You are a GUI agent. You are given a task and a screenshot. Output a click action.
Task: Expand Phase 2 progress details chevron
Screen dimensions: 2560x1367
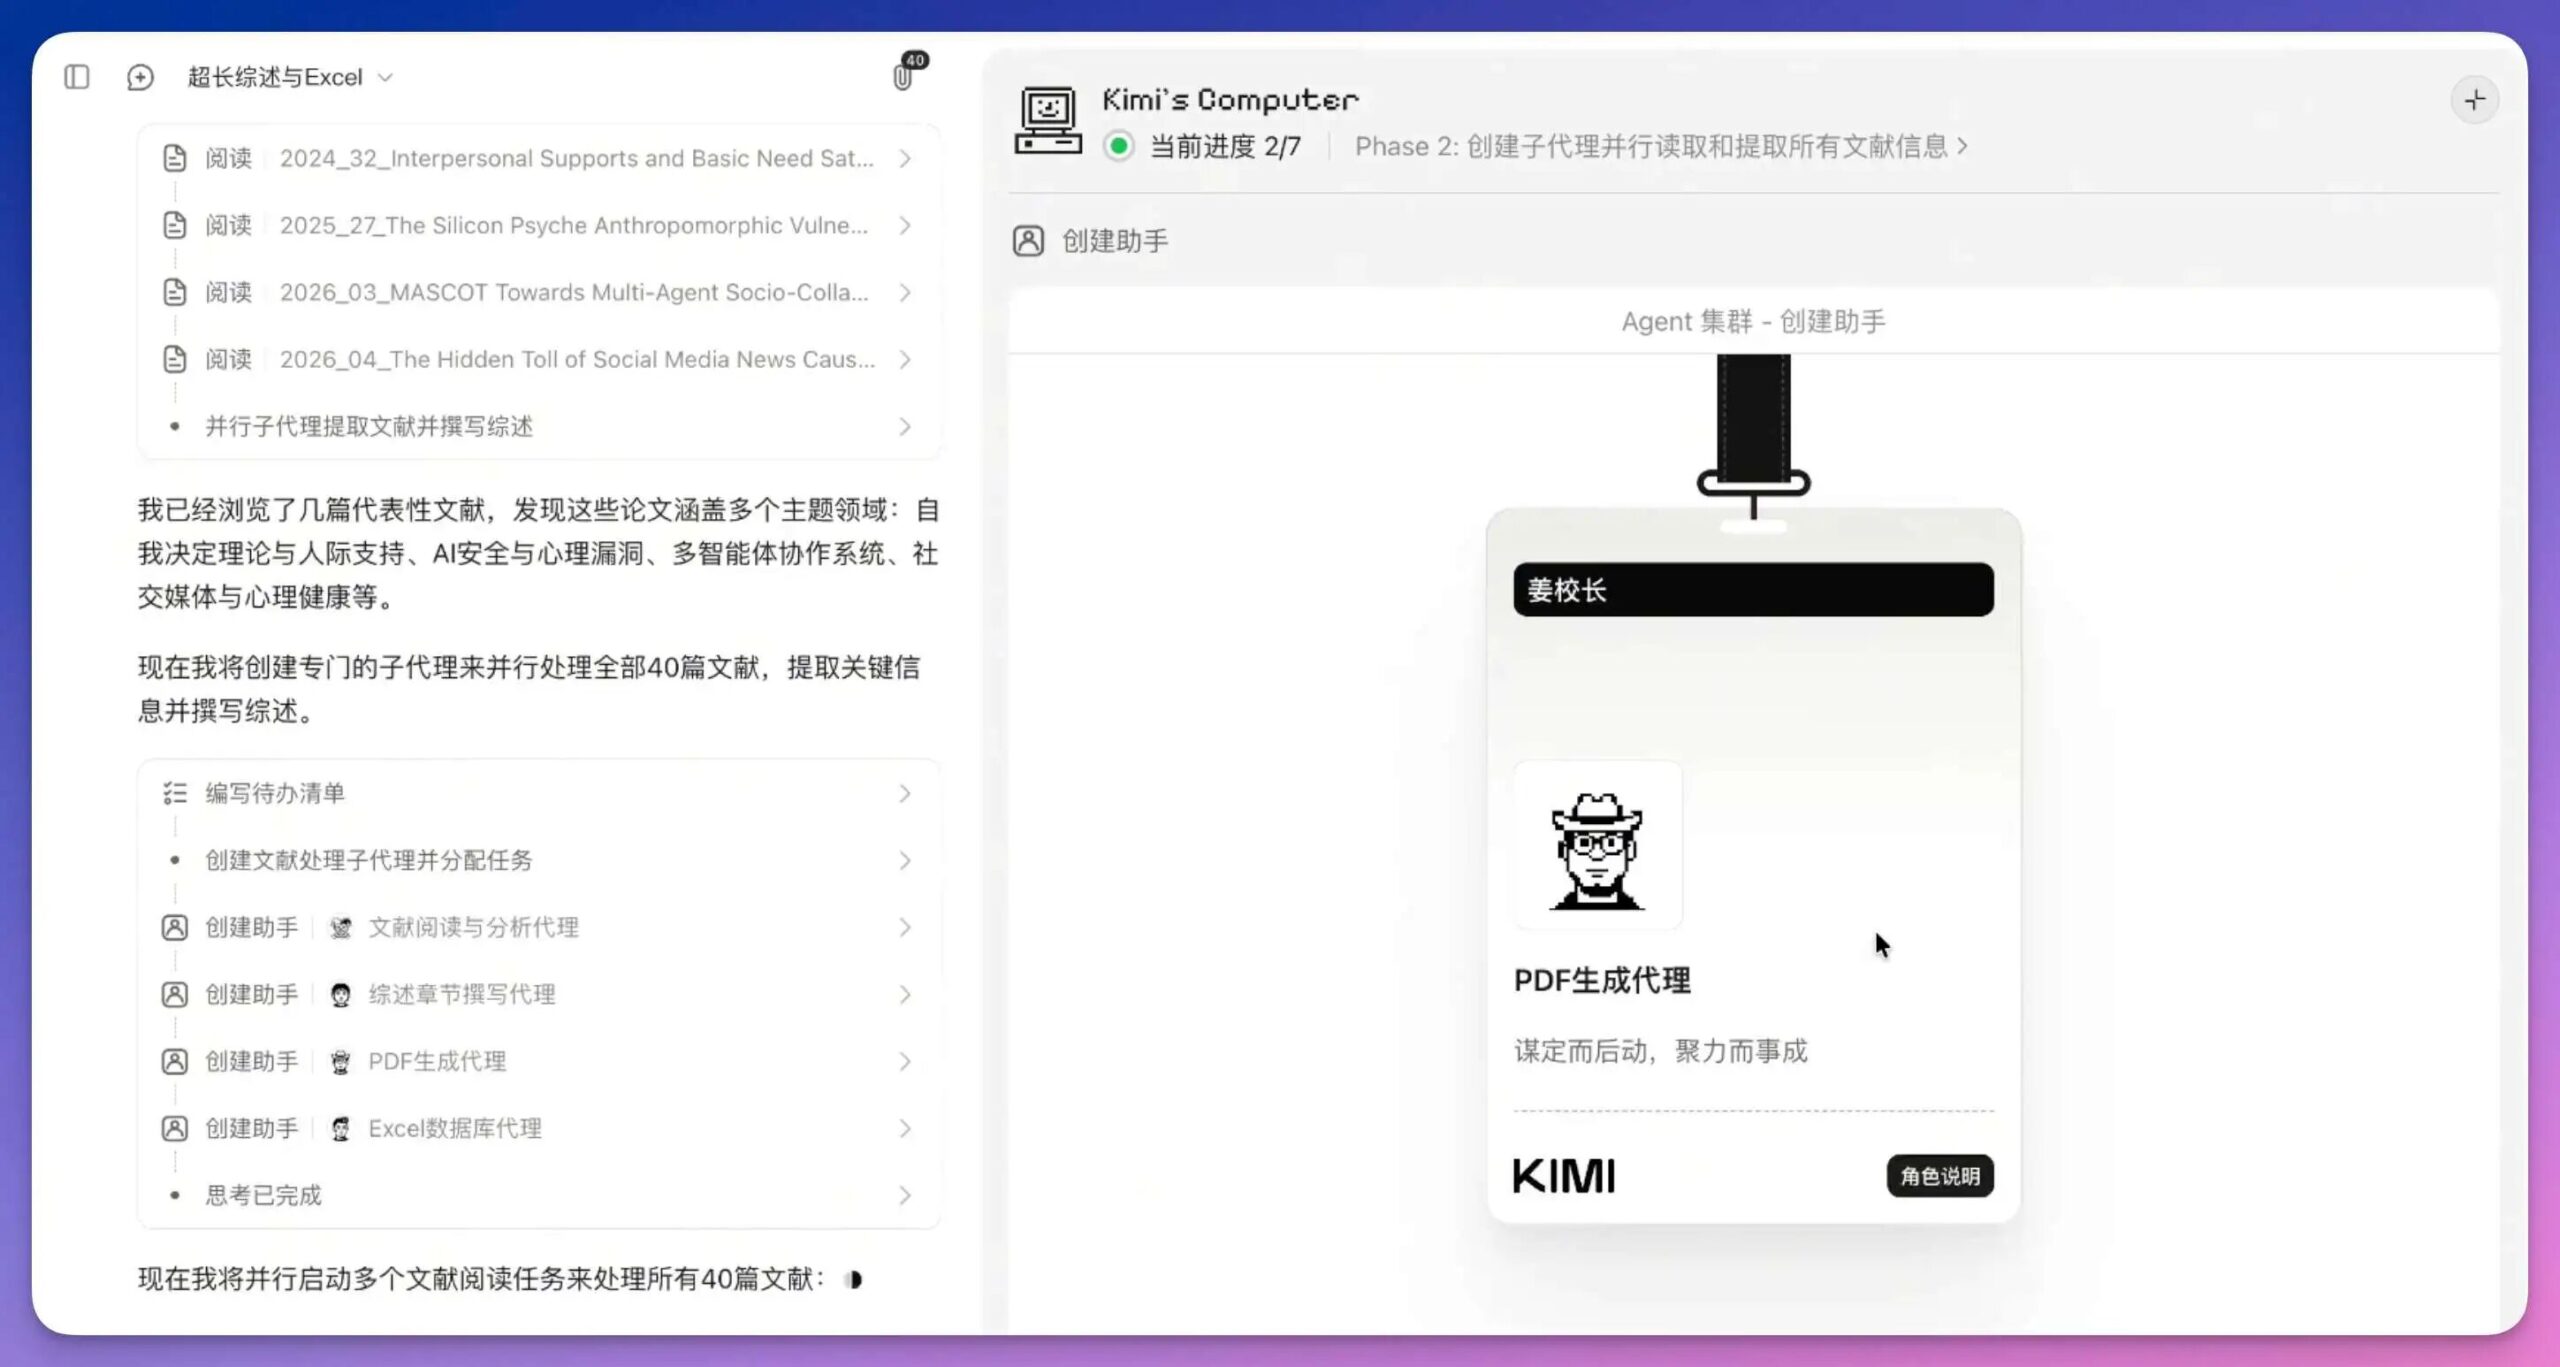(1965, 146)
